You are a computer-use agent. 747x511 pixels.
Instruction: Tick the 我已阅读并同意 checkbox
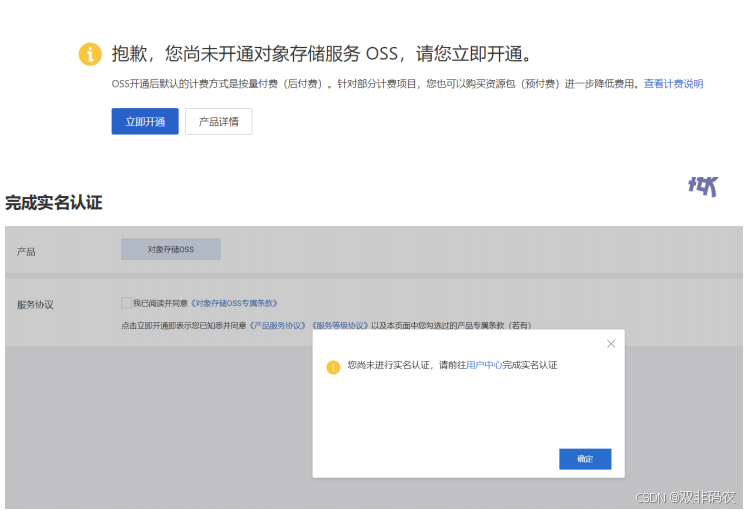(x=126, y=303)
